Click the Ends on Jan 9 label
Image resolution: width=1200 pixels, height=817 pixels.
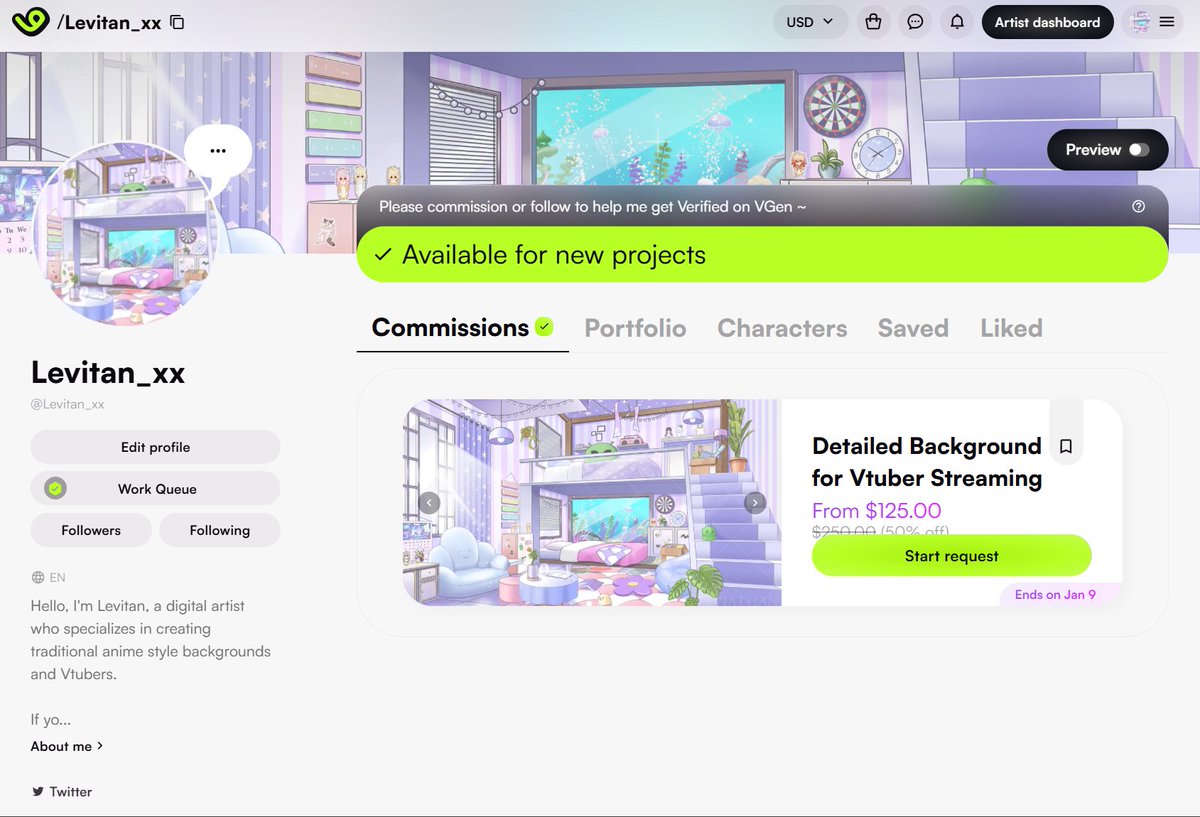coord(1055,594)
